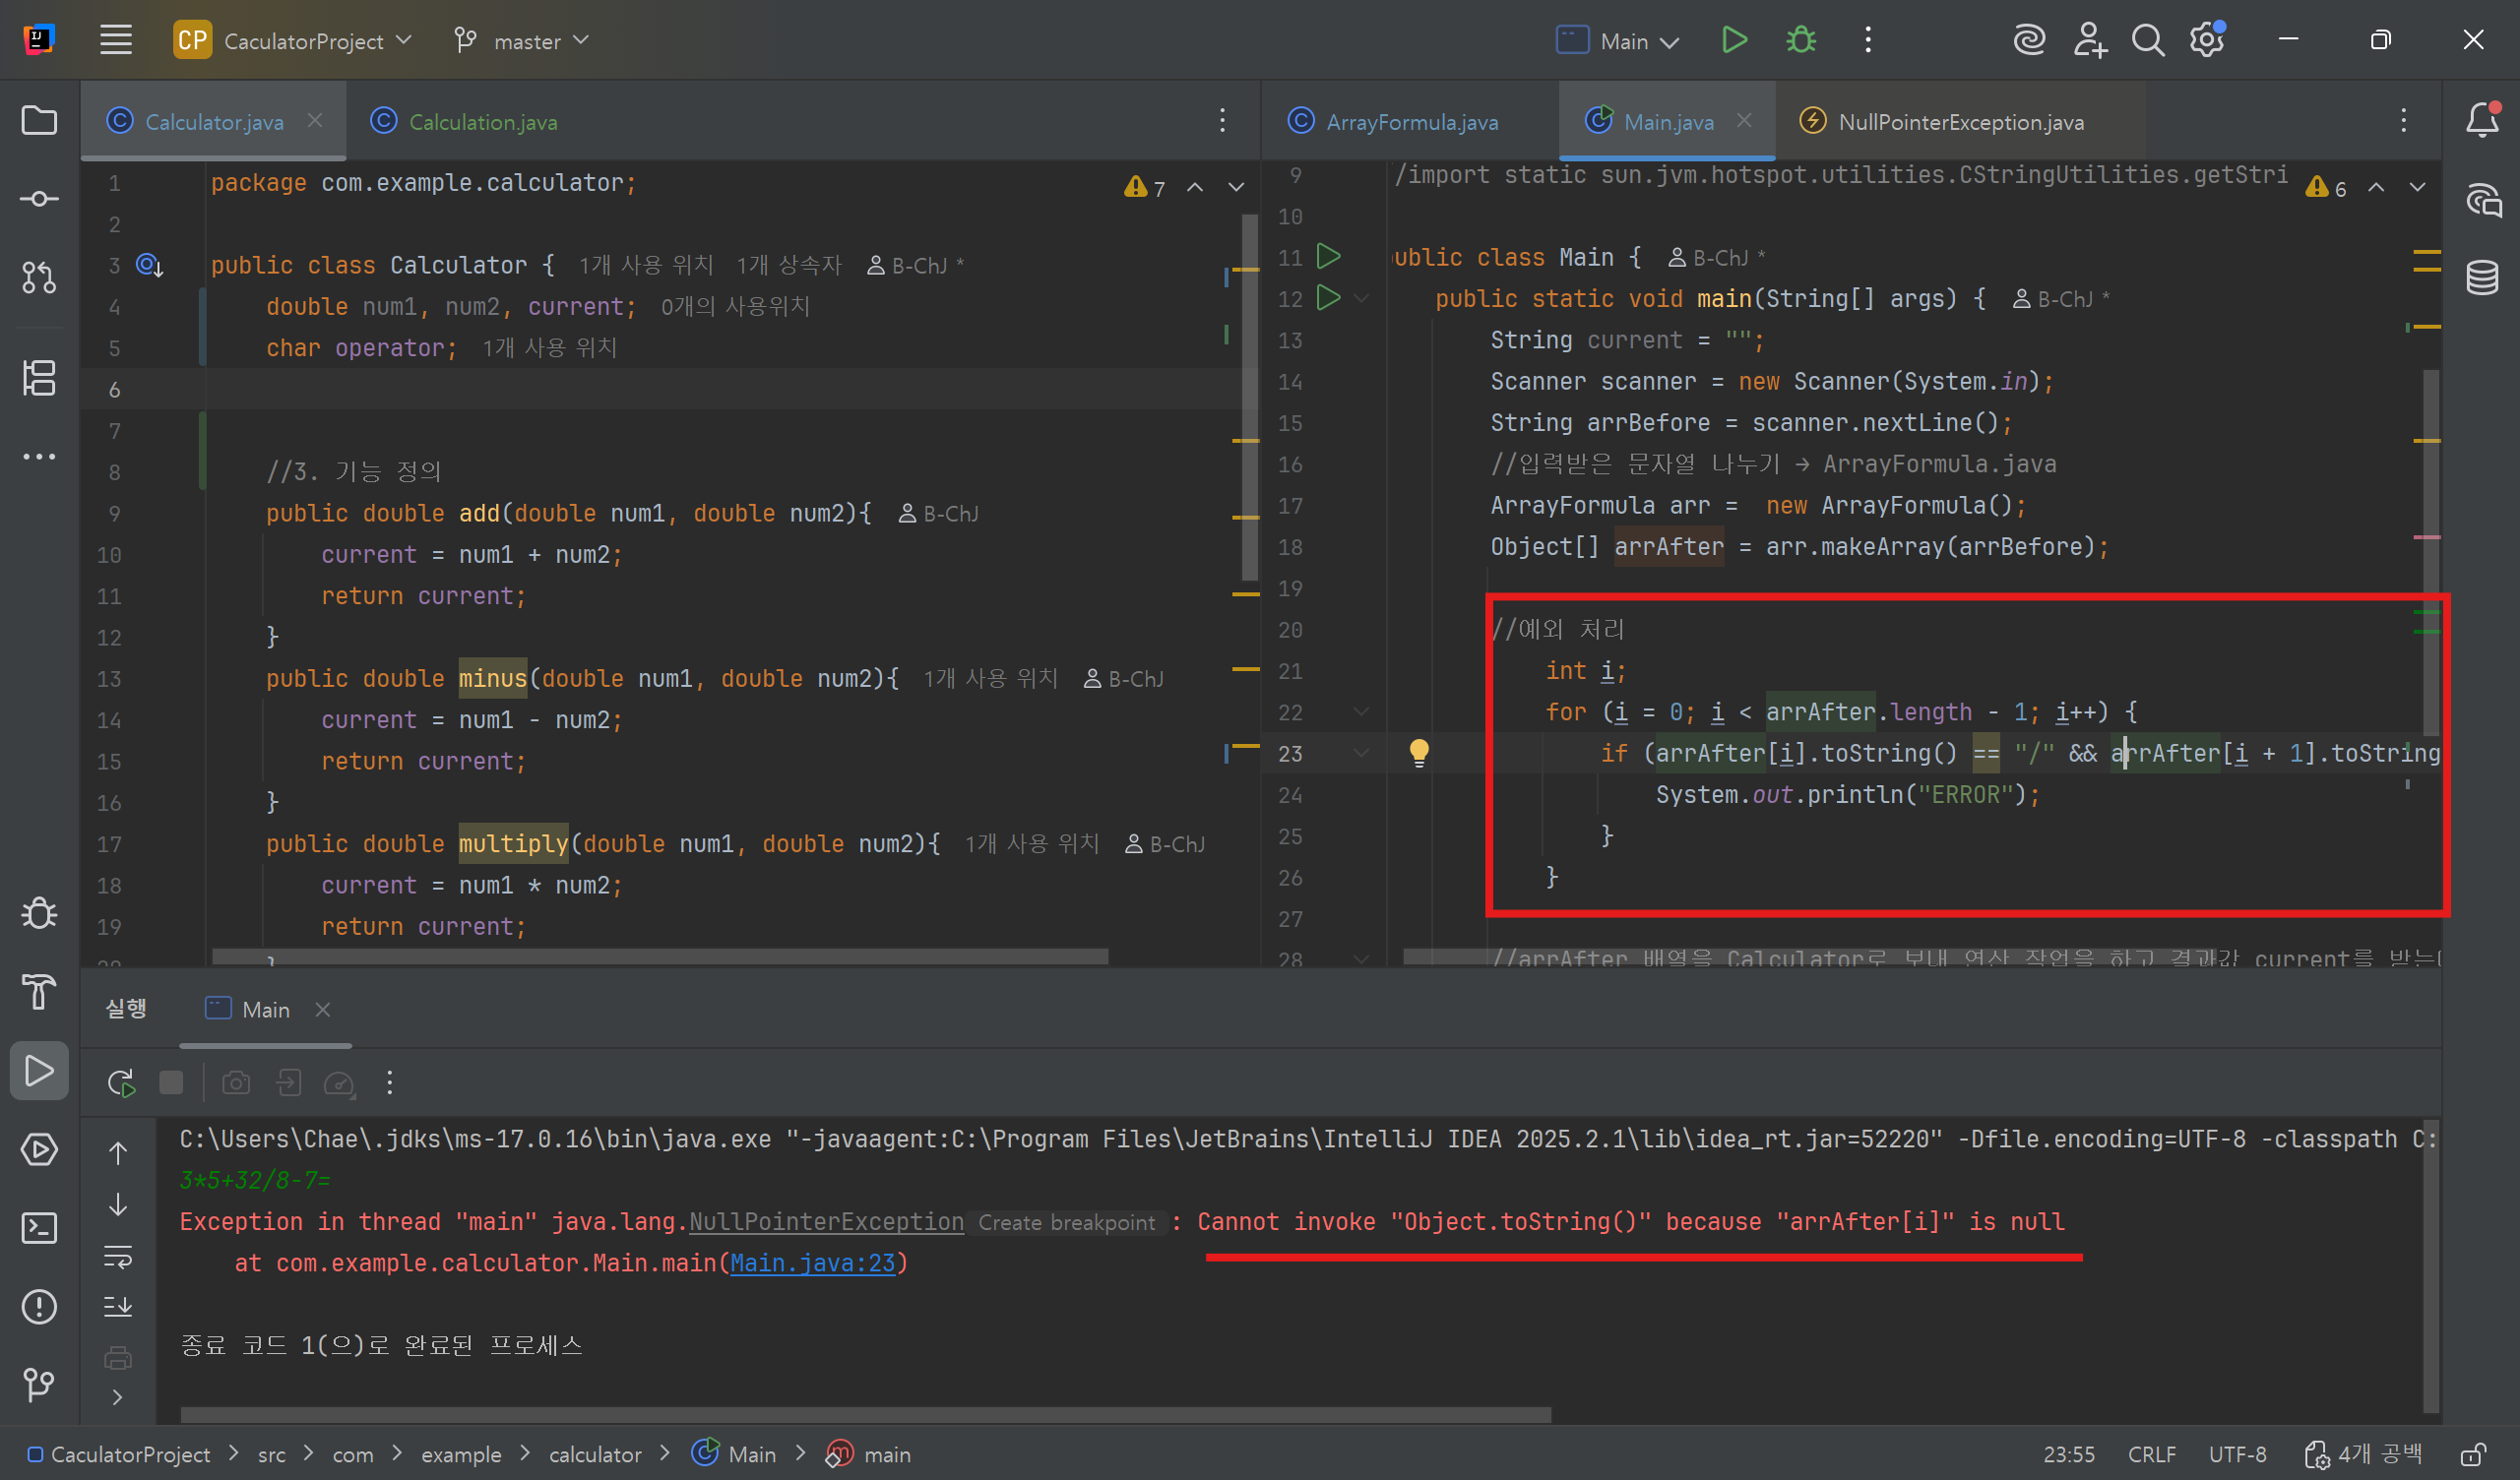Switch to the Calculation.java tab
This screenshot has width=2520, height=1480.
(482, 122)
